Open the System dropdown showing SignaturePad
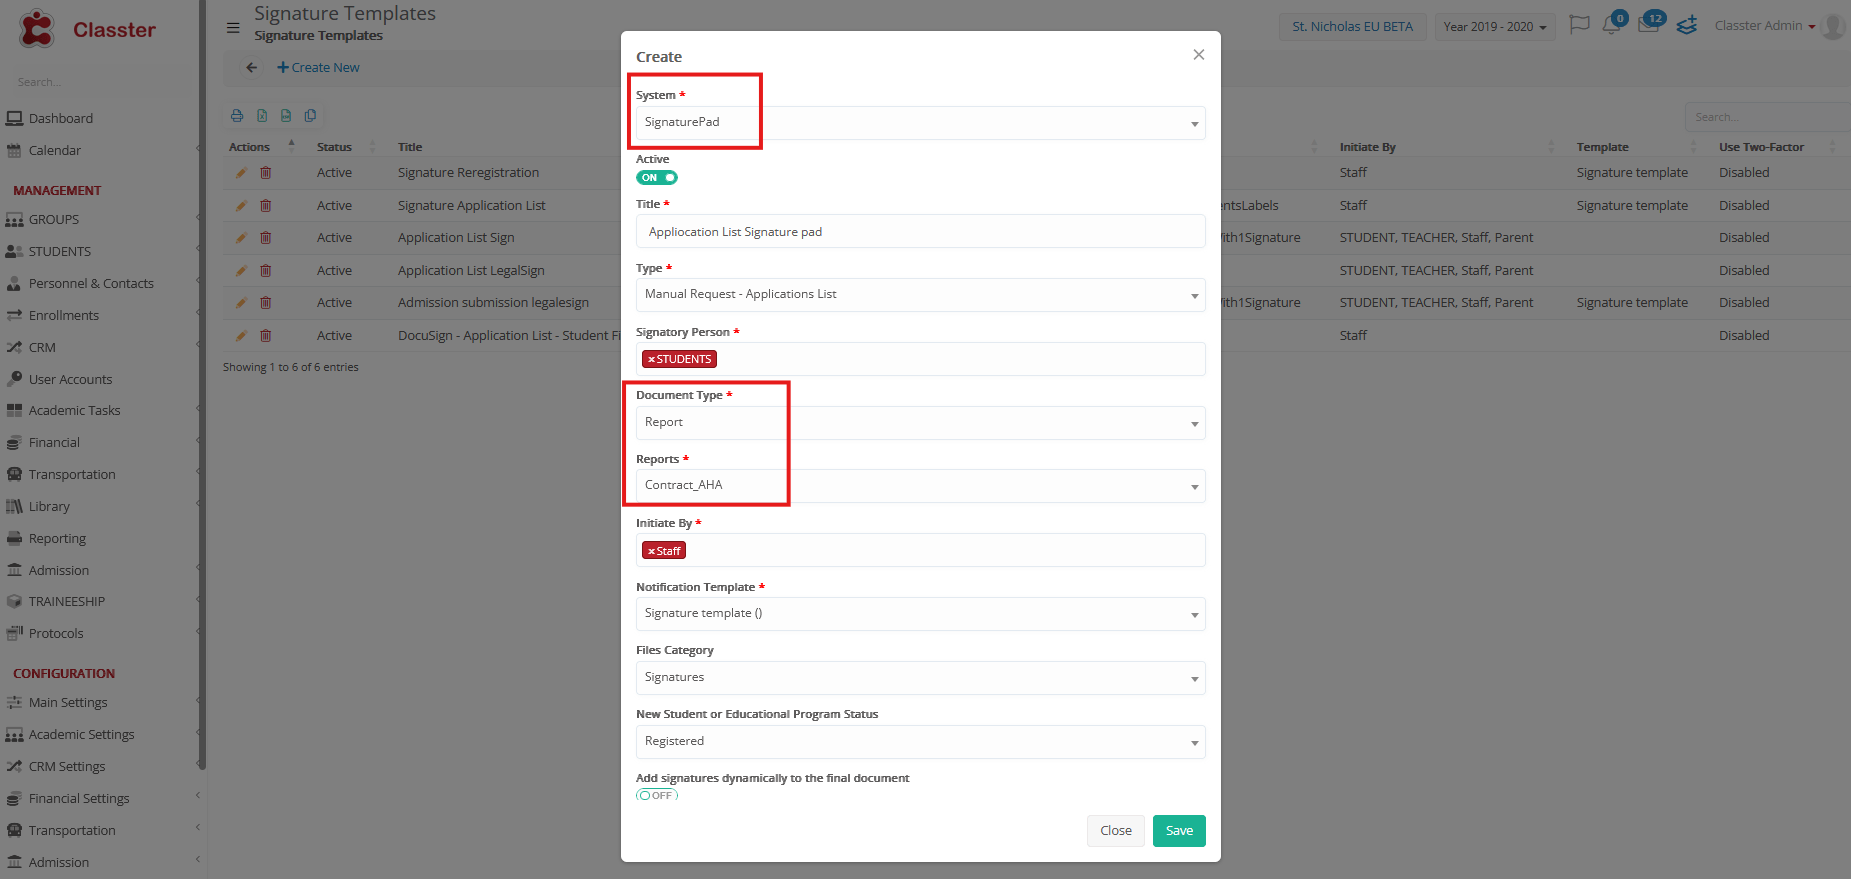Screen dimensions: 1851x879 click(x=920, y=123)
